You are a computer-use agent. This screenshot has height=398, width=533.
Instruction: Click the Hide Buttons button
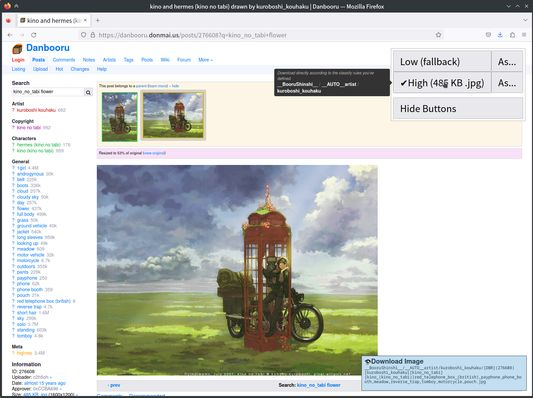458,108
